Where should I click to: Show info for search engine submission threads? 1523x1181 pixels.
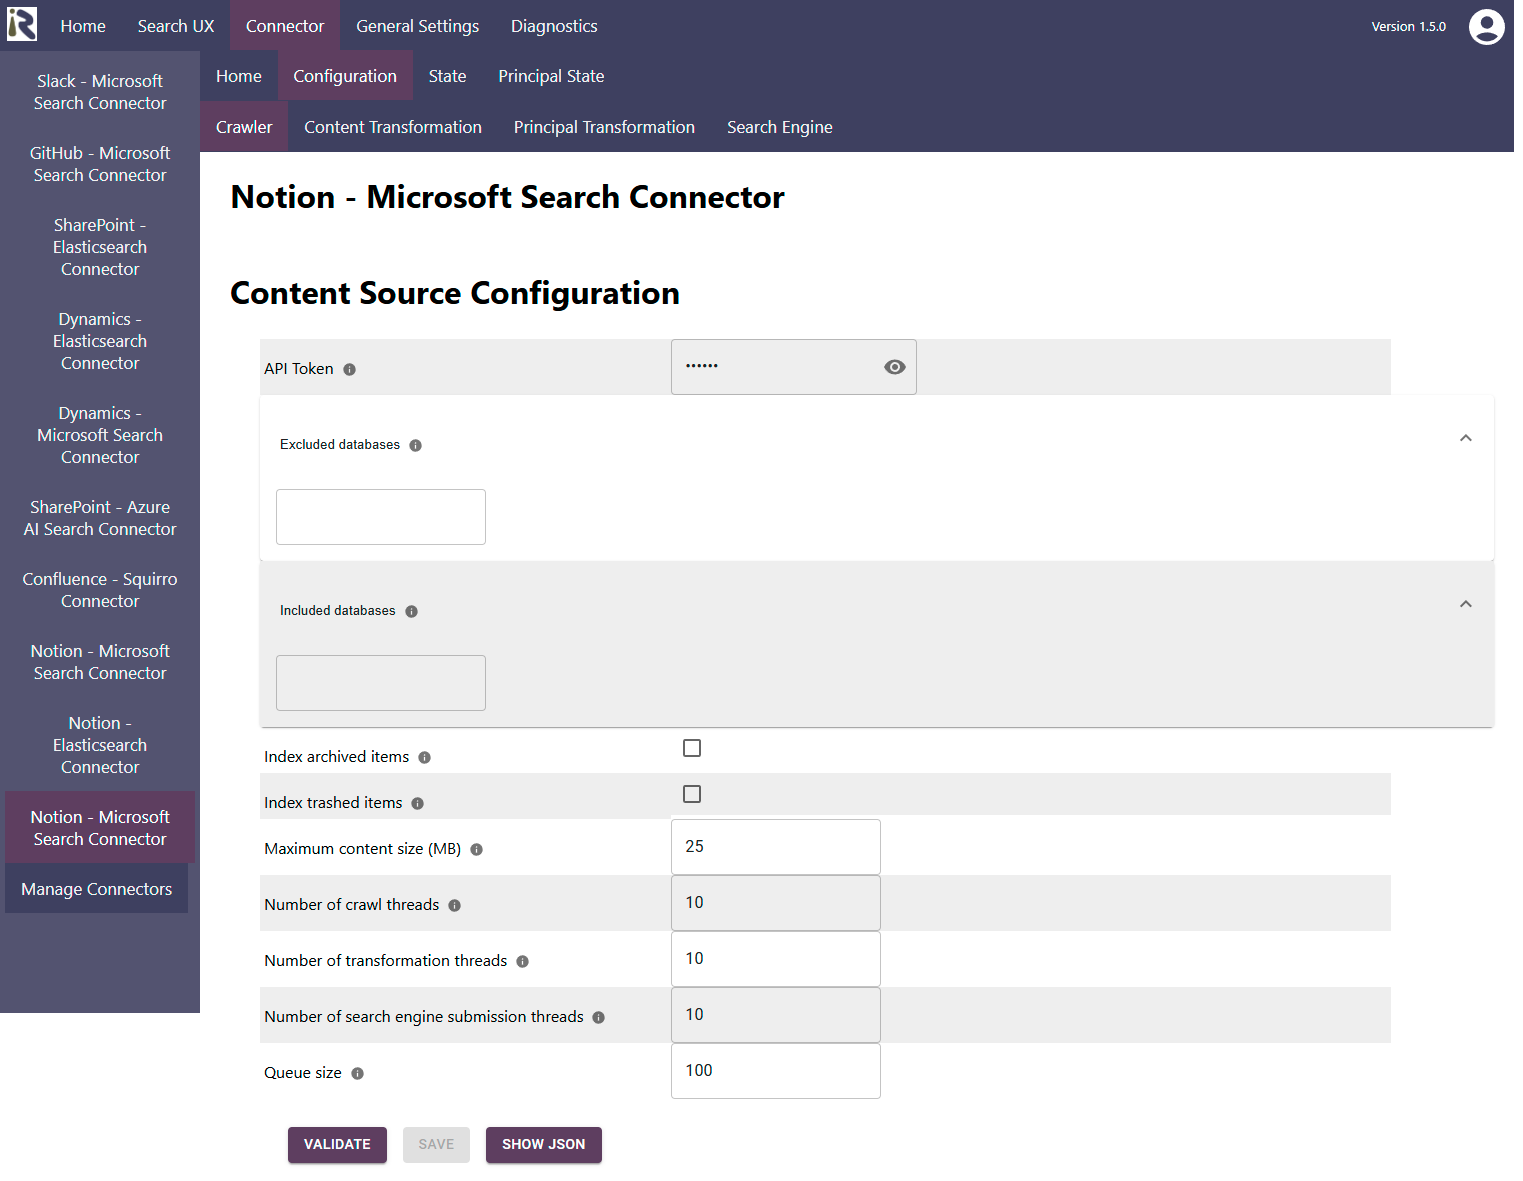pyautogui.click(x=598, y=1017)
